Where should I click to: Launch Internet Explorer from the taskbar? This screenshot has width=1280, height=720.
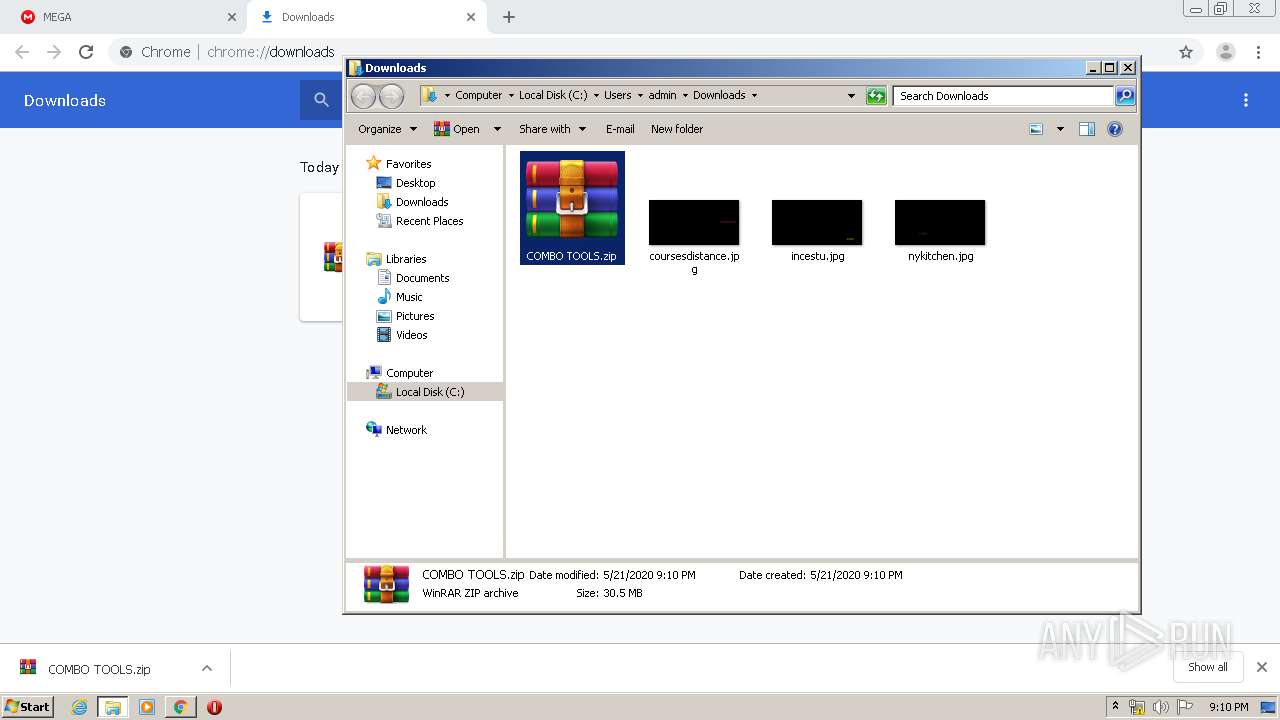point(79,707)
